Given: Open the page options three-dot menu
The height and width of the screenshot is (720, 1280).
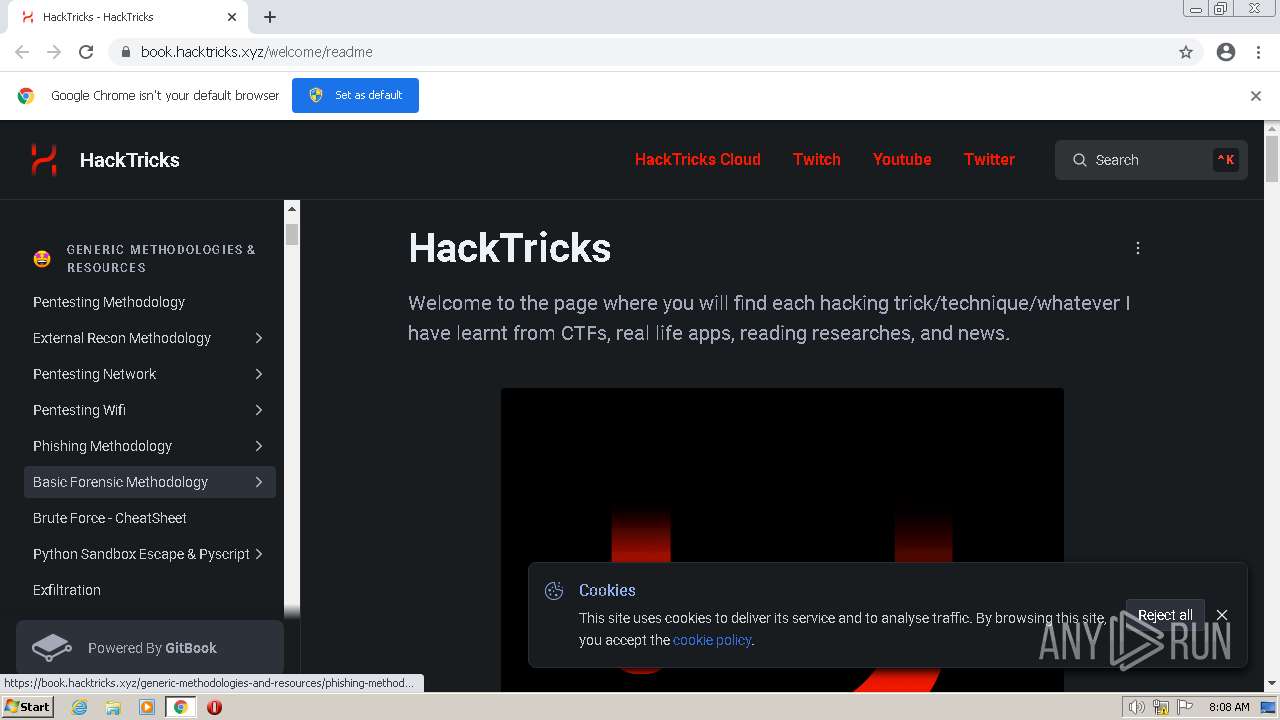Looking at the screenshot, I should (1138, 248).
